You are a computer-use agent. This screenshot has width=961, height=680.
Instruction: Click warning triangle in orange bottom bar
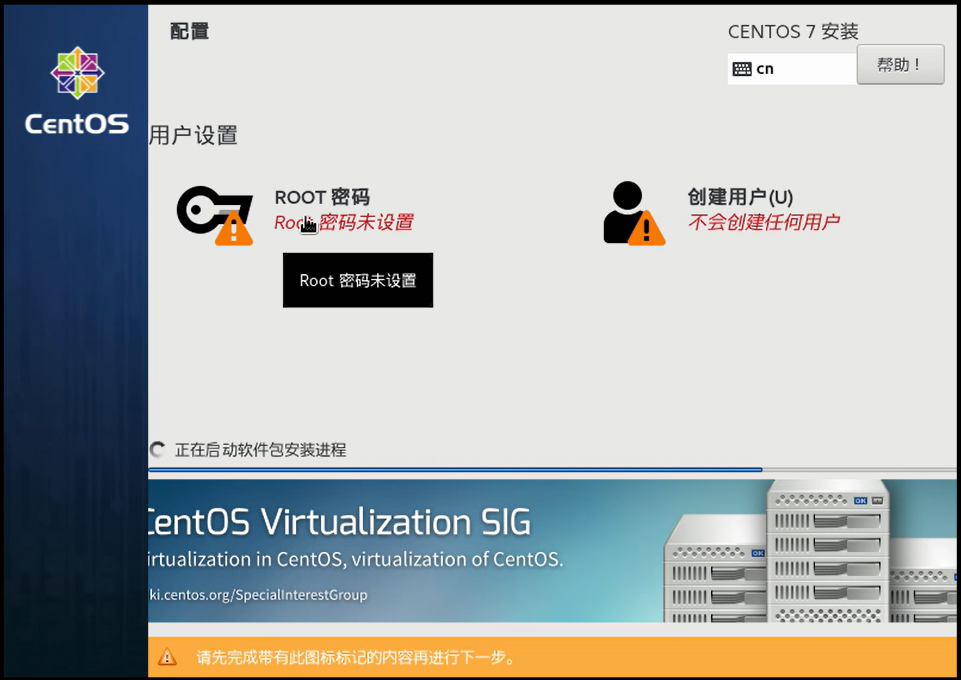[x=167, y=657]
